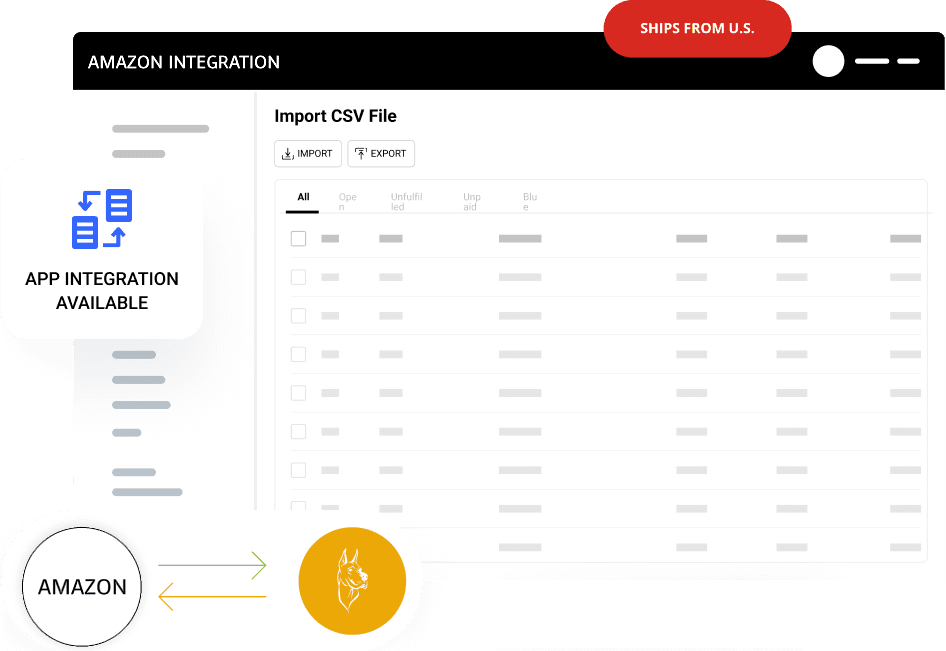Click the white circle avatar in header
946x651 pixels.
point(828,61)
